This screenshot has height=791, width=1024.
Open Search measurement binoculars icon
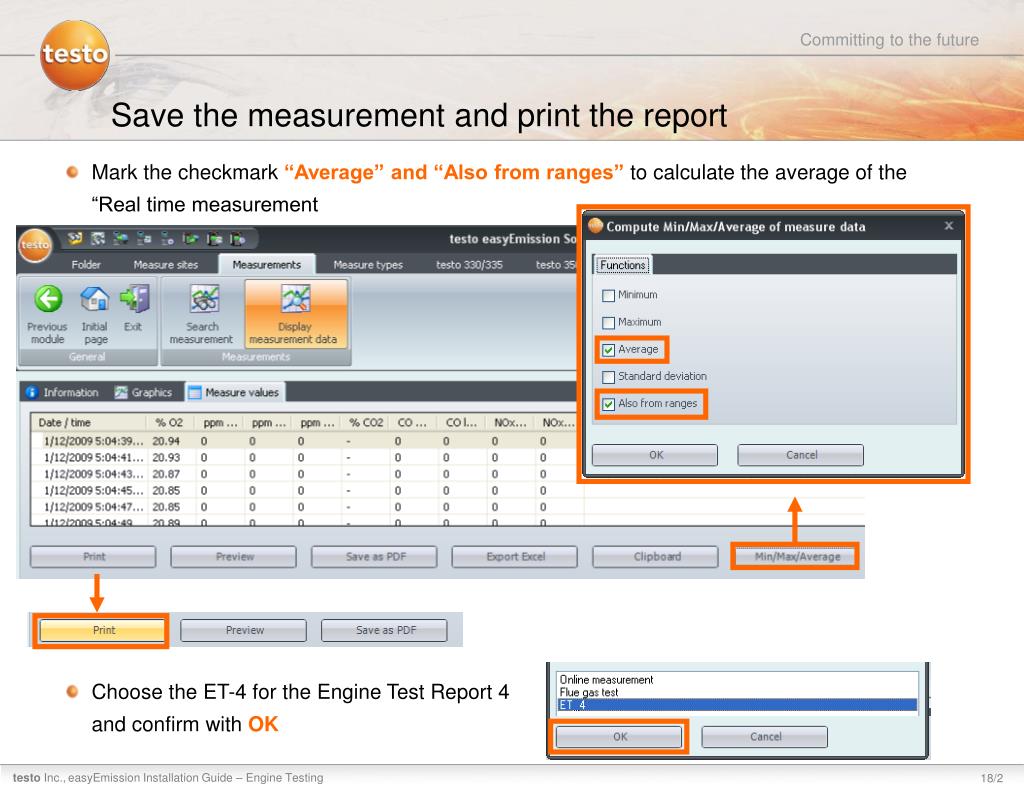204,299
